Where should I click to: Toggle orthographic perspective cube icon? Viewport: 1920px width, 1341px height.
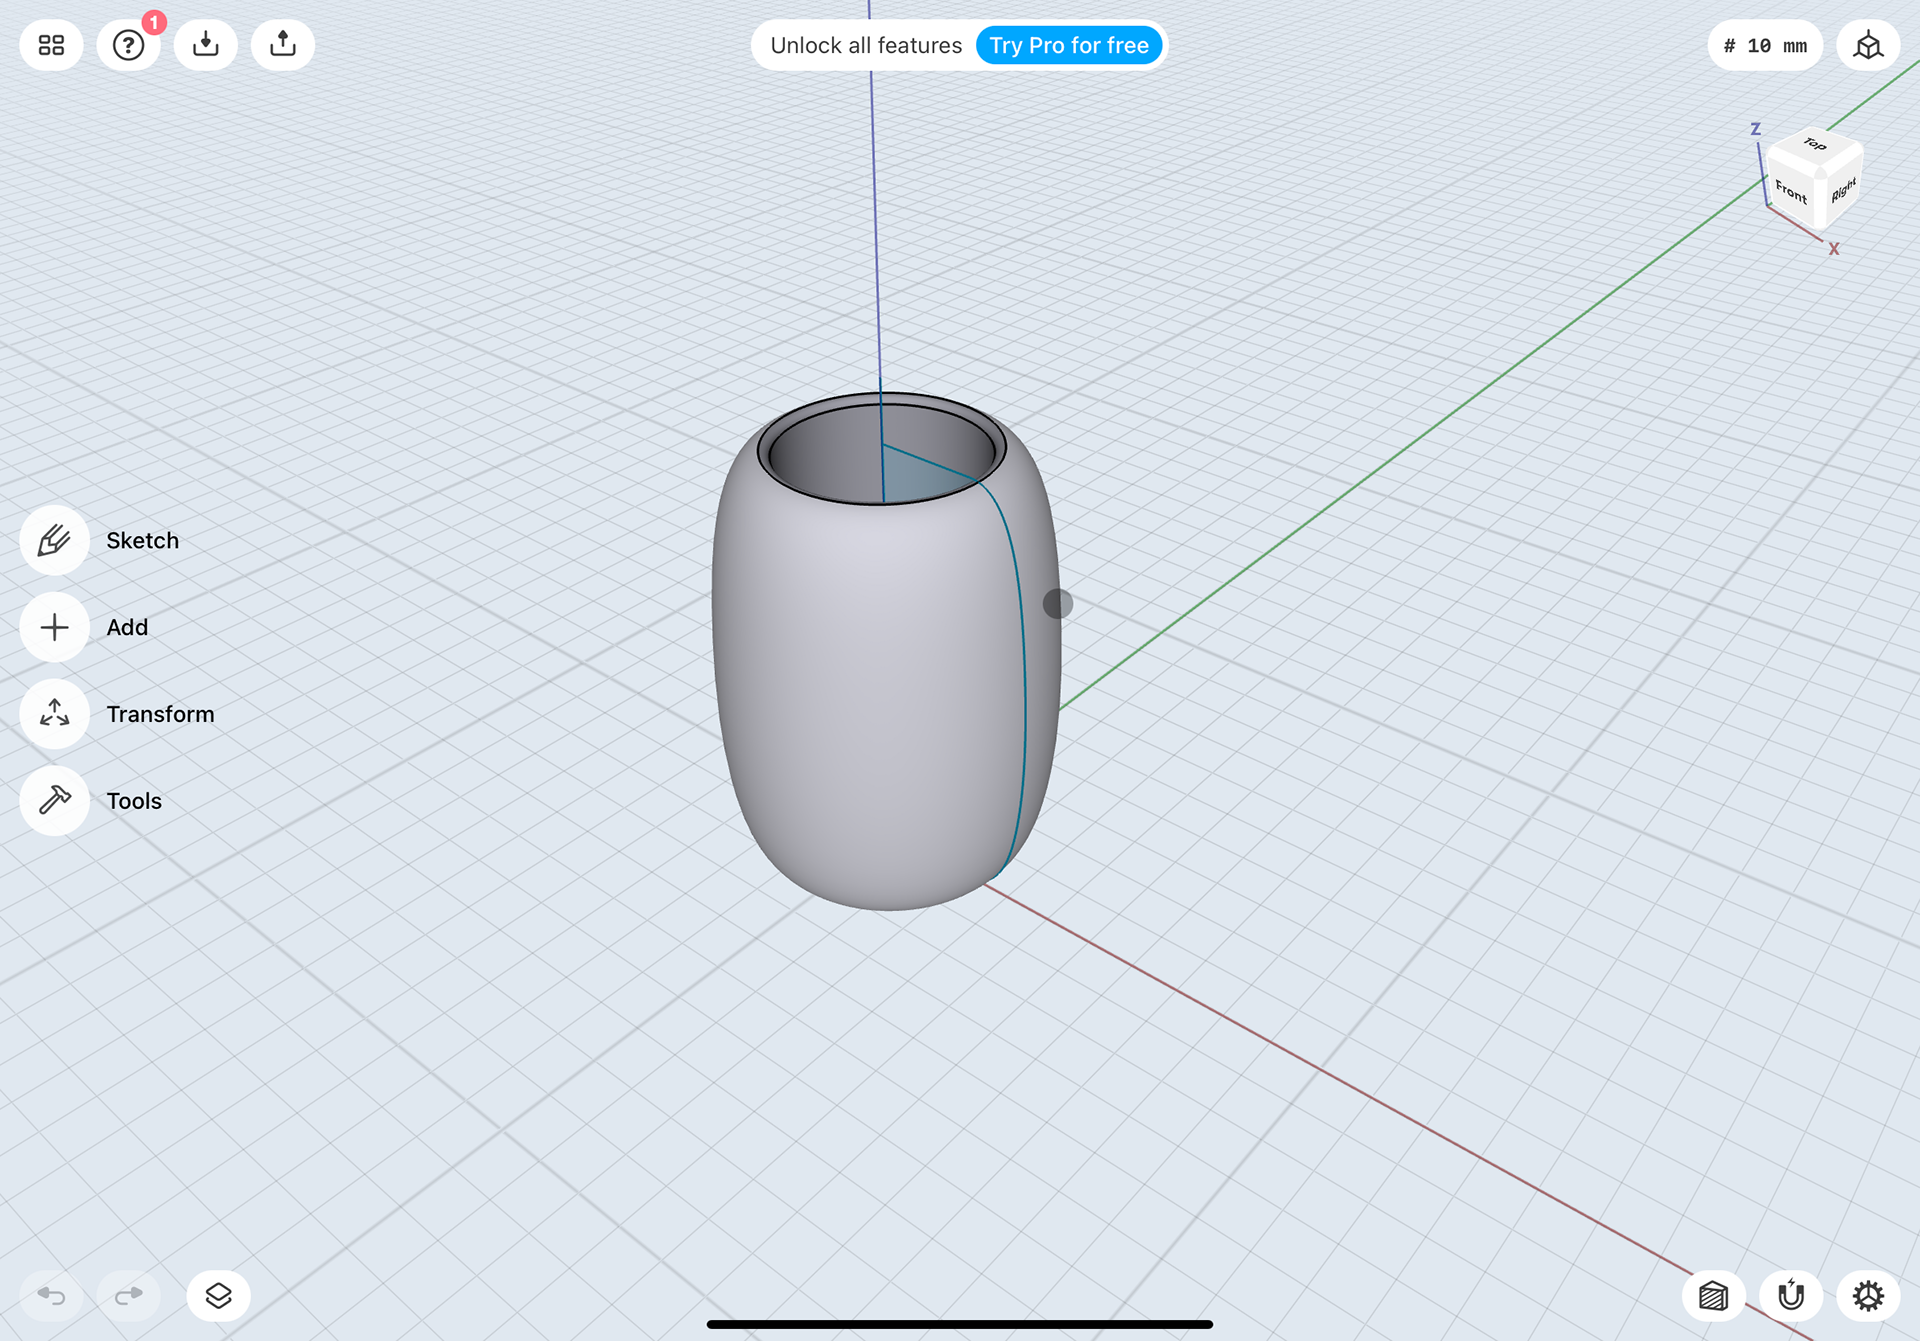point(1868,45)
